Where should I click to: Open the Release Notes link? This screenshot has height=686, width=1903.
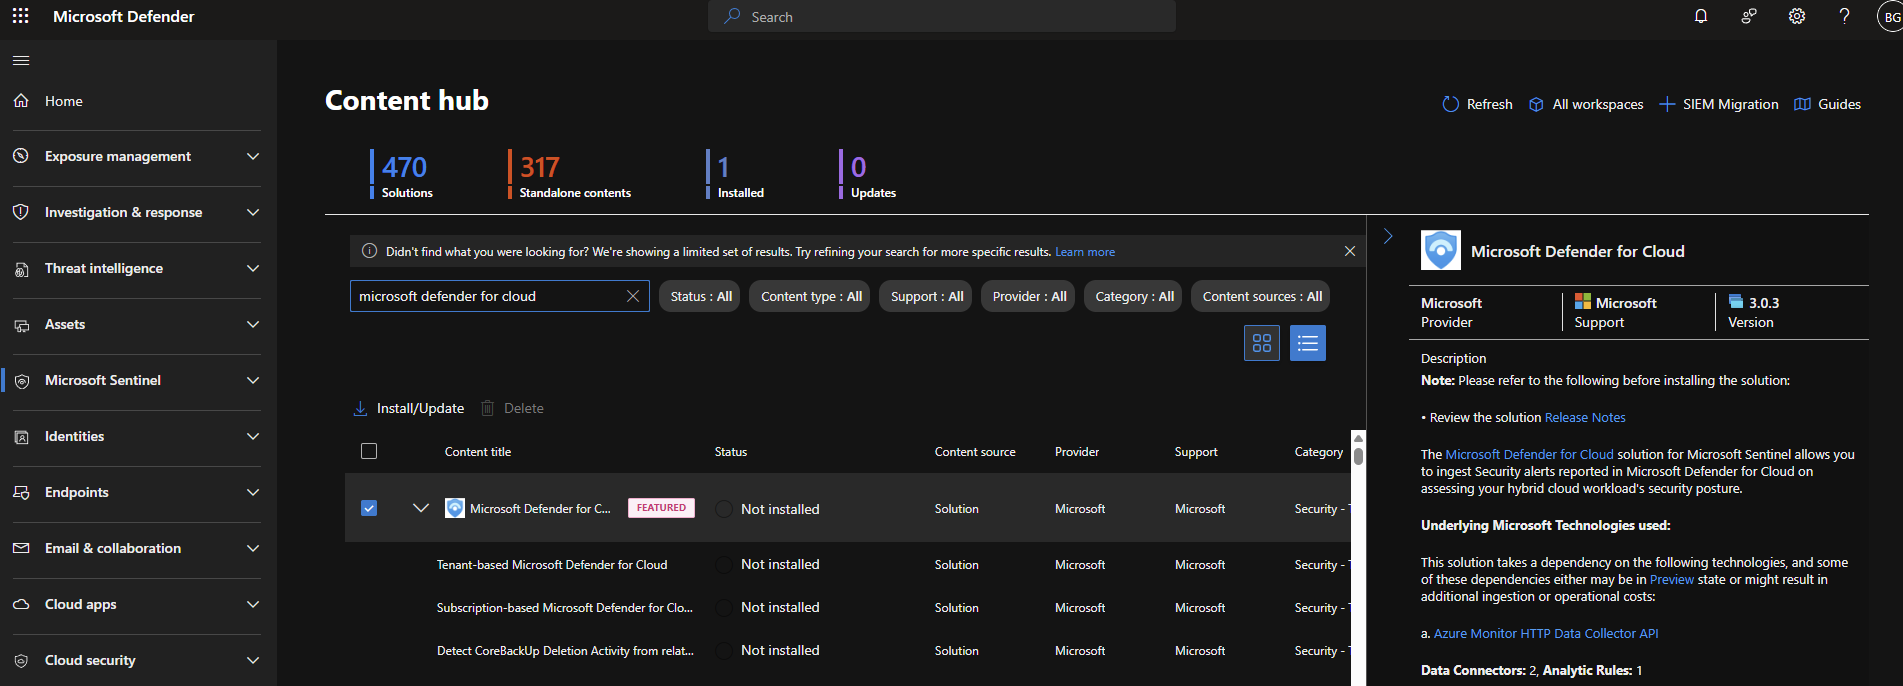[x=1585, y=417]
